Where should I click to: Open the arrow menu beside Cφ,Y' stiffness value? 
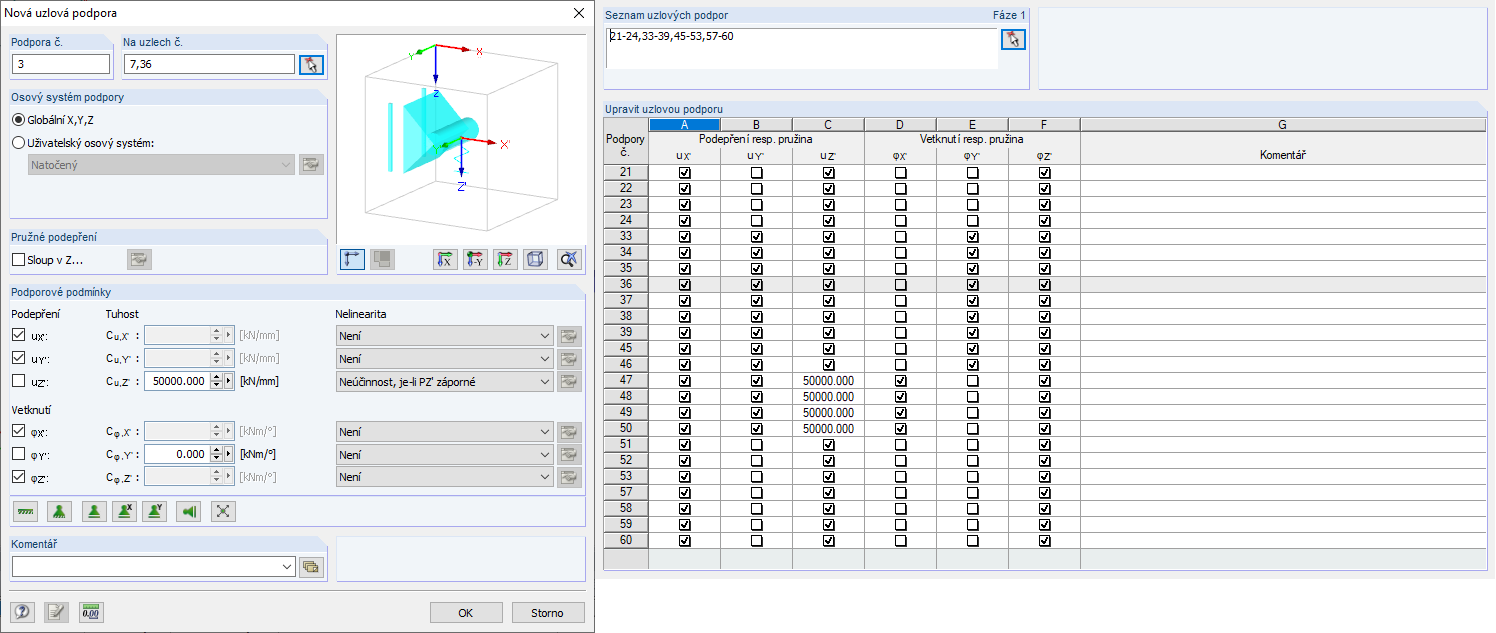tap(228, 454)
